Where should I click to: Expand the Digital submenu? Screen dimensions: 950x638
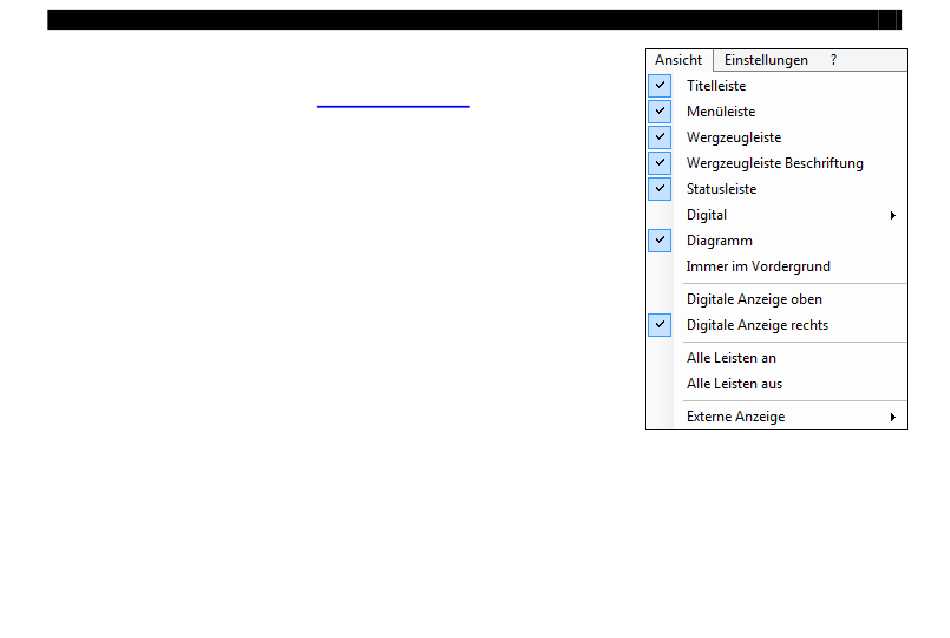pos(777,215)
